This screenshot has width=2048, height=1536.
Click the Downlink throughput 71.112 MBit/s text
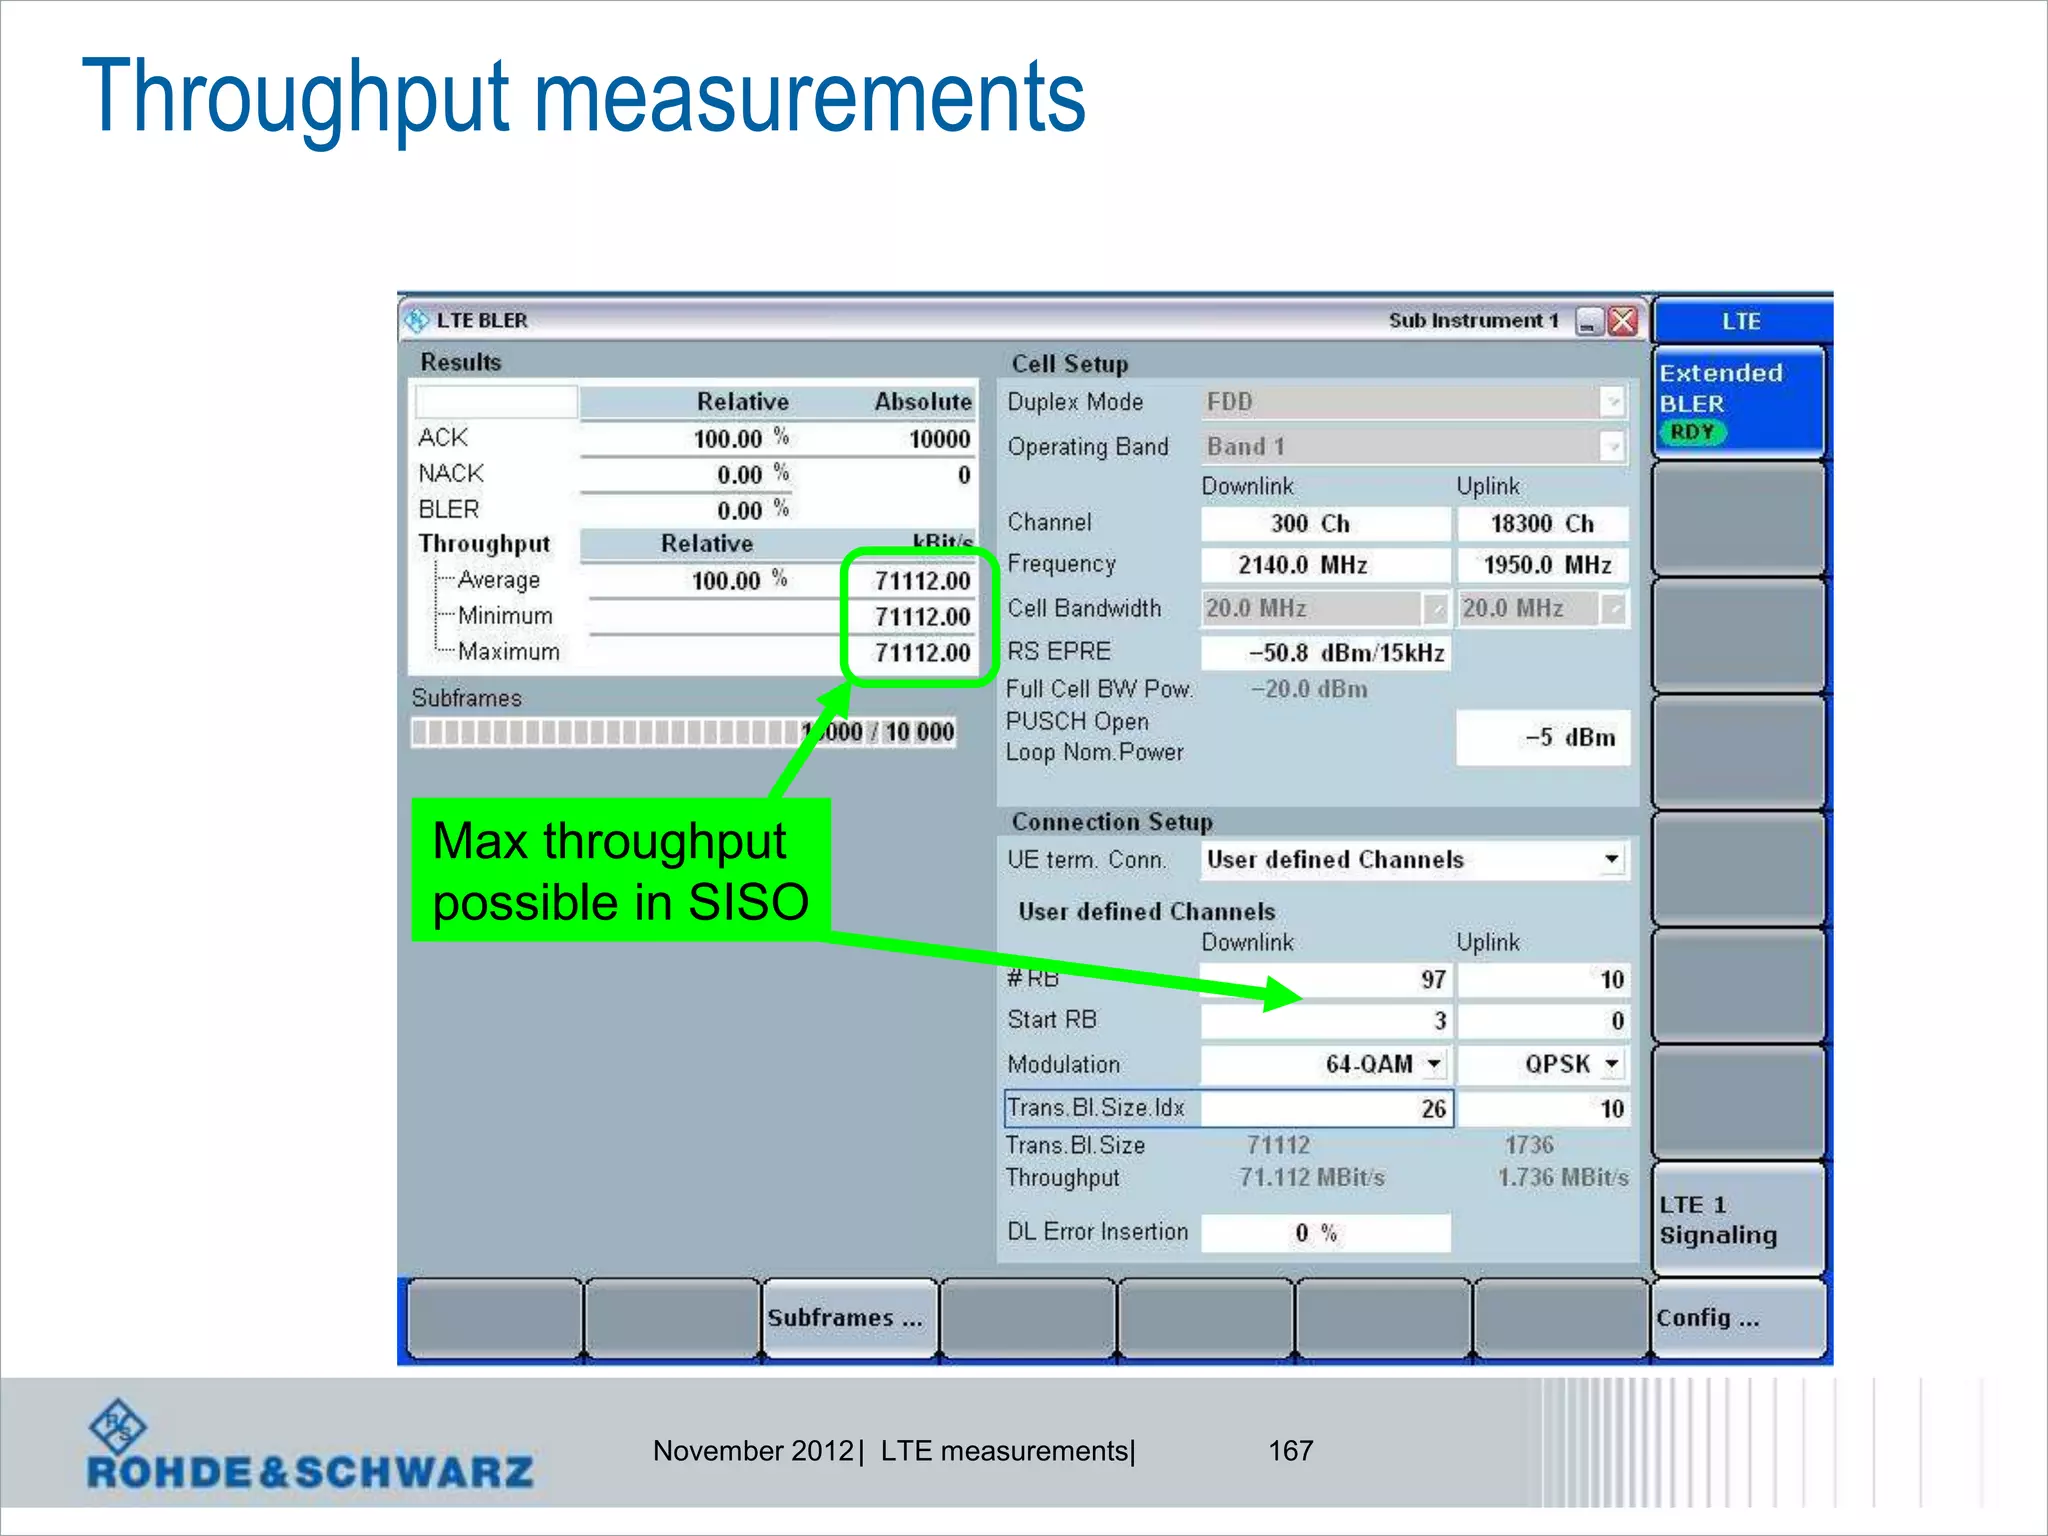[1312, 1178]
